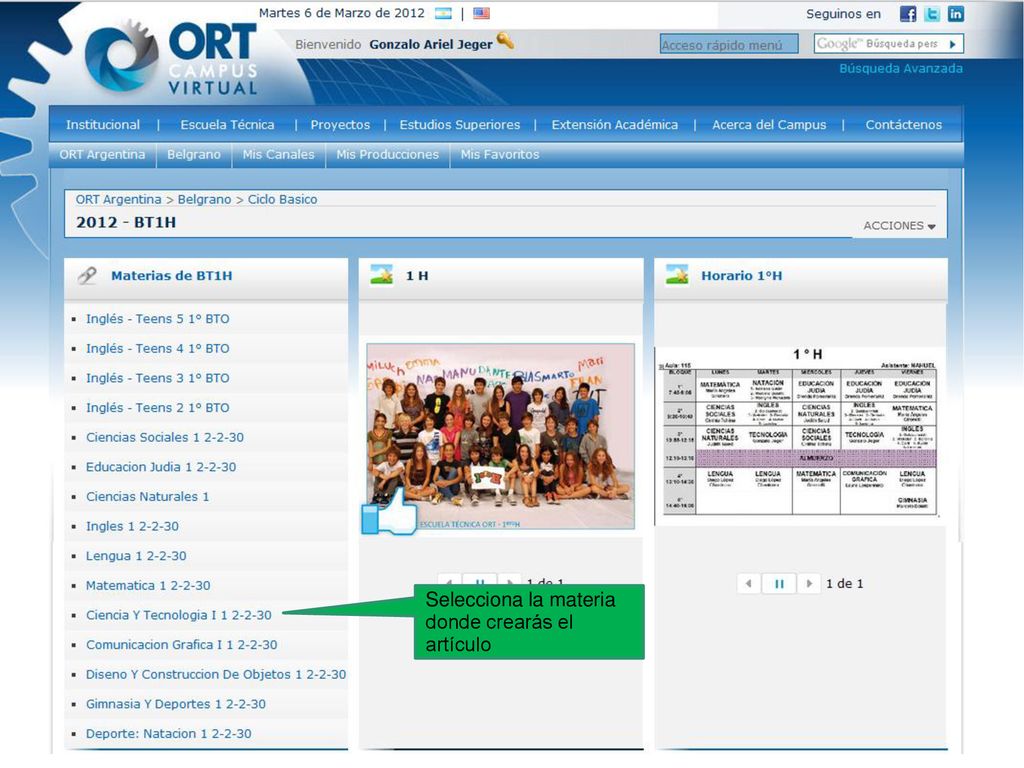
Task: Go to next slide in Horario panel
Action: [x=809, y=583]
